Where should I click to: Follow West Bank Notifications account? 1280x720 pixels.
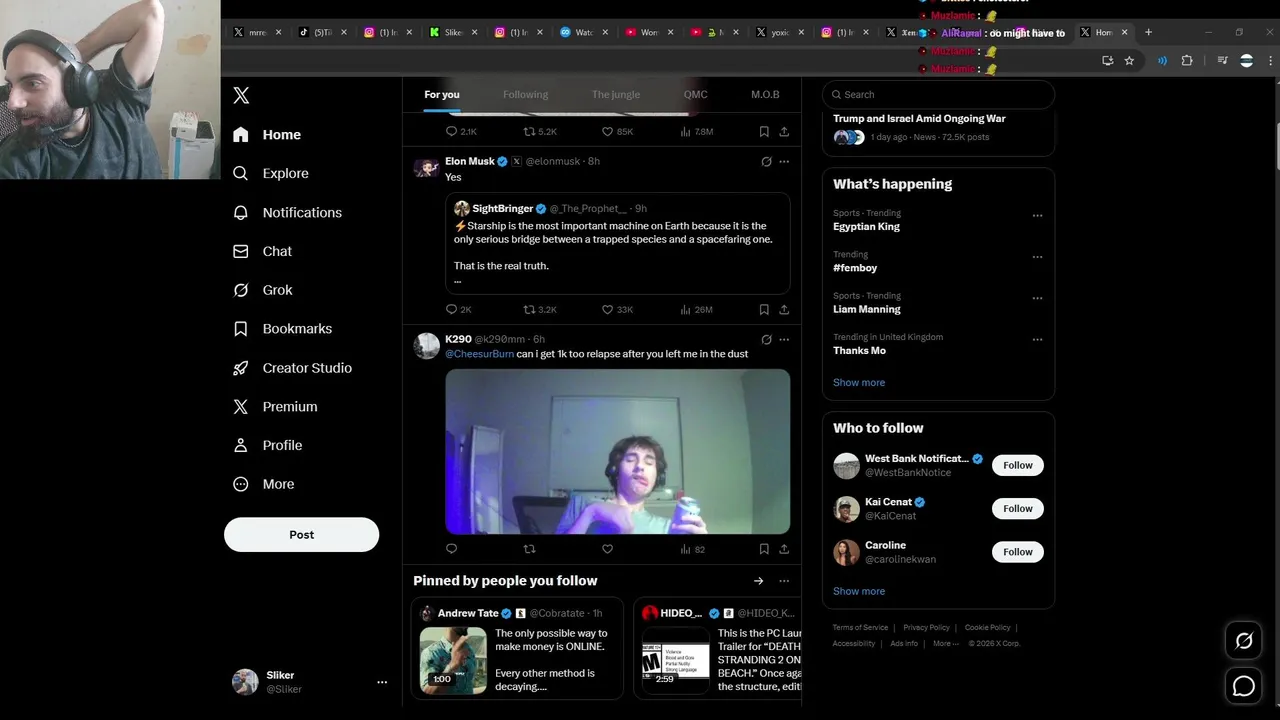click(1018, 465)
